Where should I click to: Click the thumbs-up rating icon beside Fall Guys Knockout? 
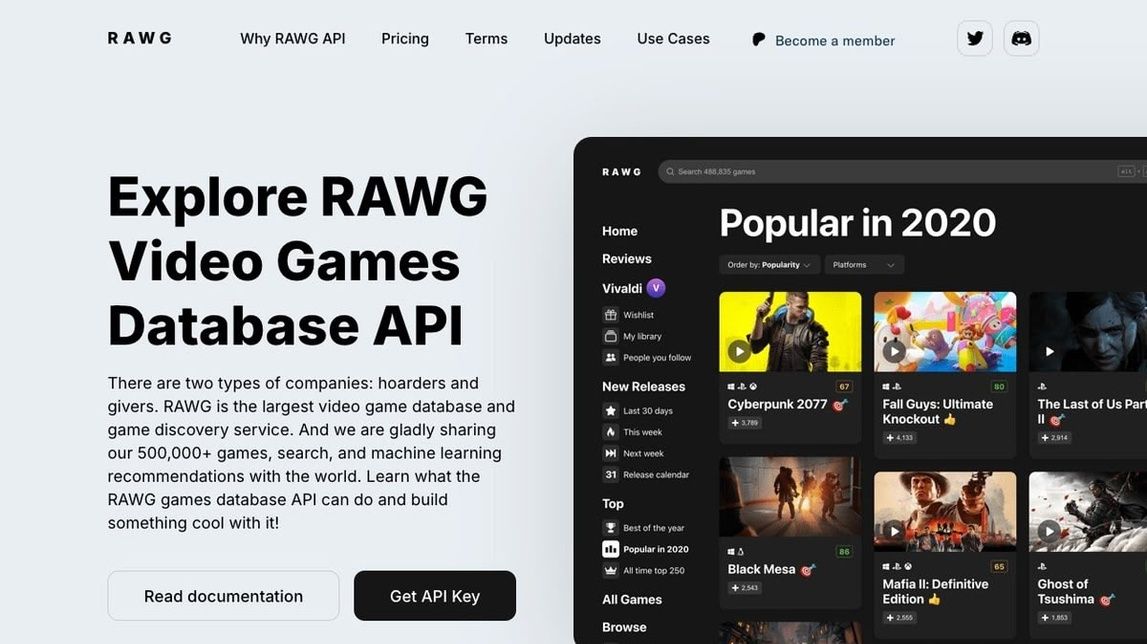[x=949, y=419]
